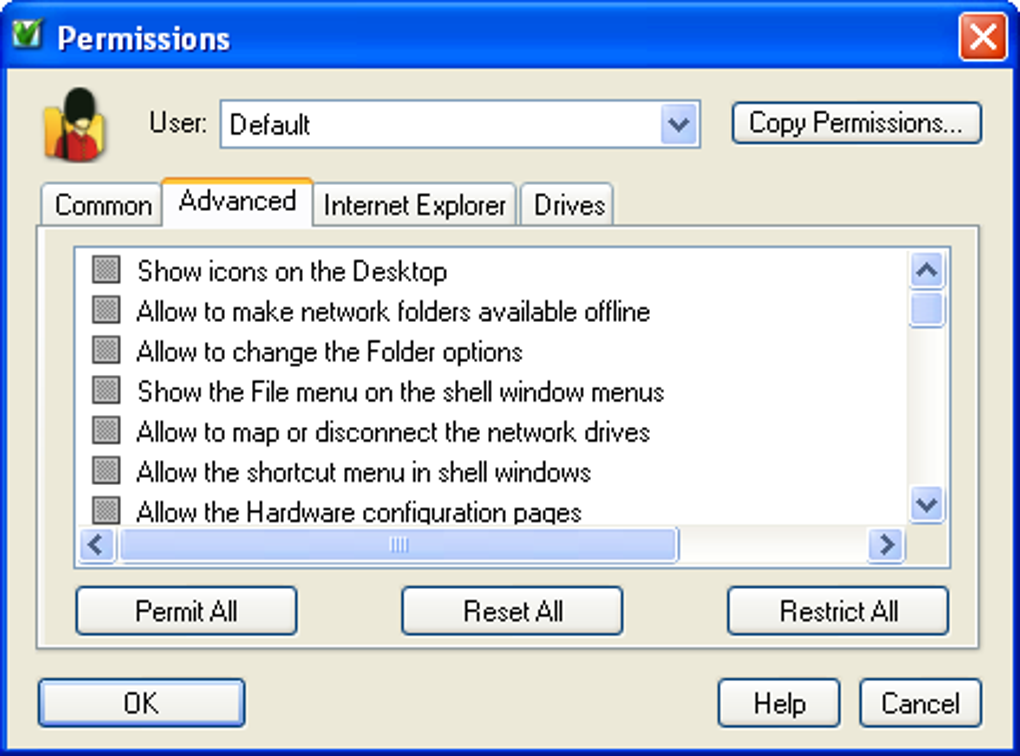This screenshot has height=756, width=1020.
Task: Enable Allow the shortcut menu in shell windows
Action: click(x=104, y=471)
